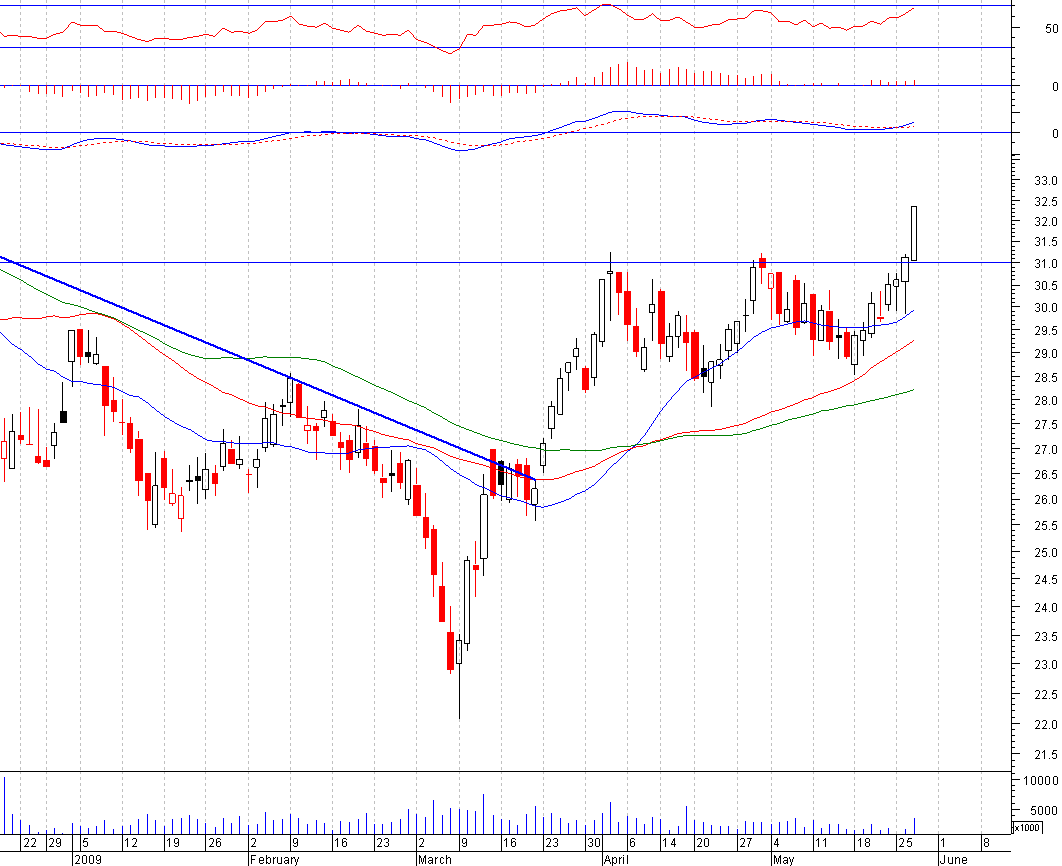Screen dimensions: 1062x866
Task: Click the June month label
Action: coord(953,859)
